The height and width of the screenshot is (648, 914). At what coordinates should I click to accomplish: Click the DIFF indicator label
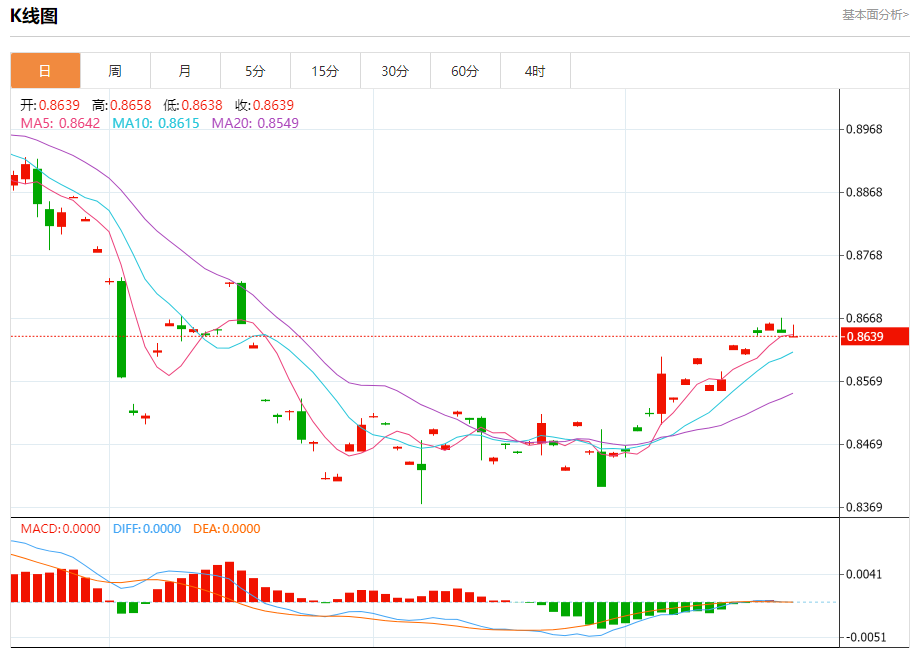pyautogui.click(x=146, y=529)
